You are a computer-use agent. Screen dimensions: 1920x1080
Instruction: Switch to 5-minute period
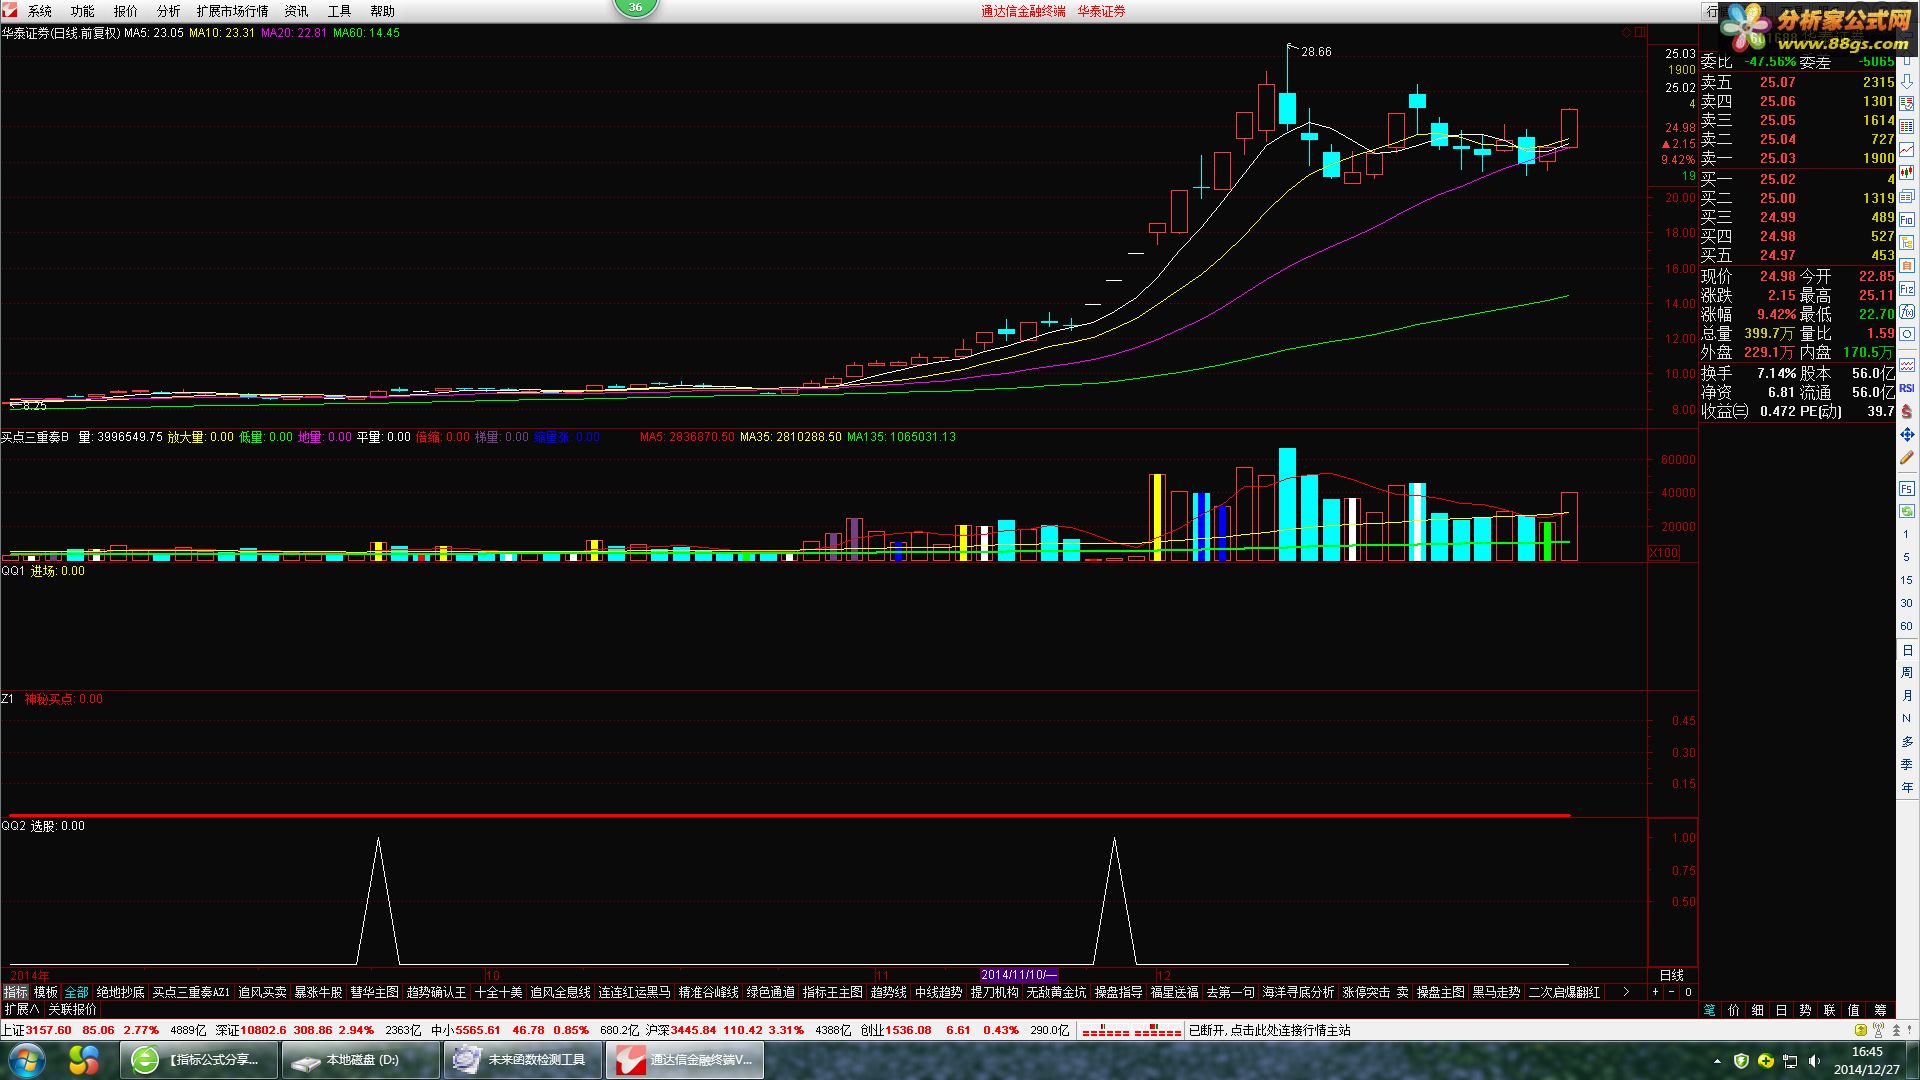[1907, 558]
